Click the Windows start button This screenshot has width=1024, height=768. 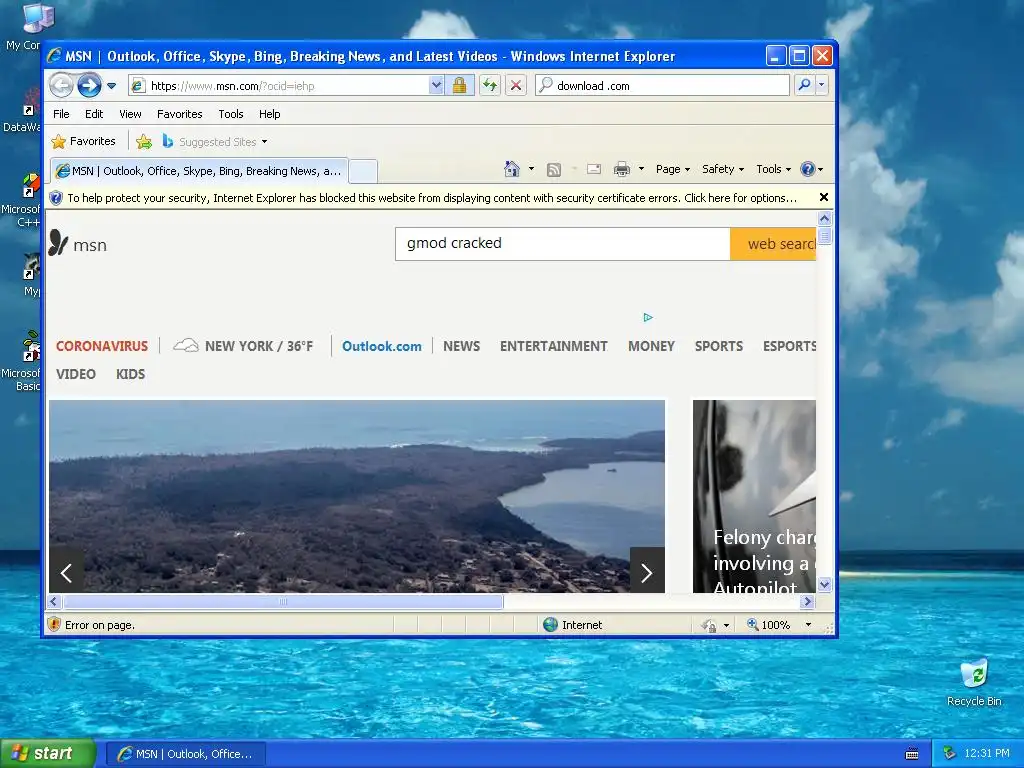(x=48, y=754)
